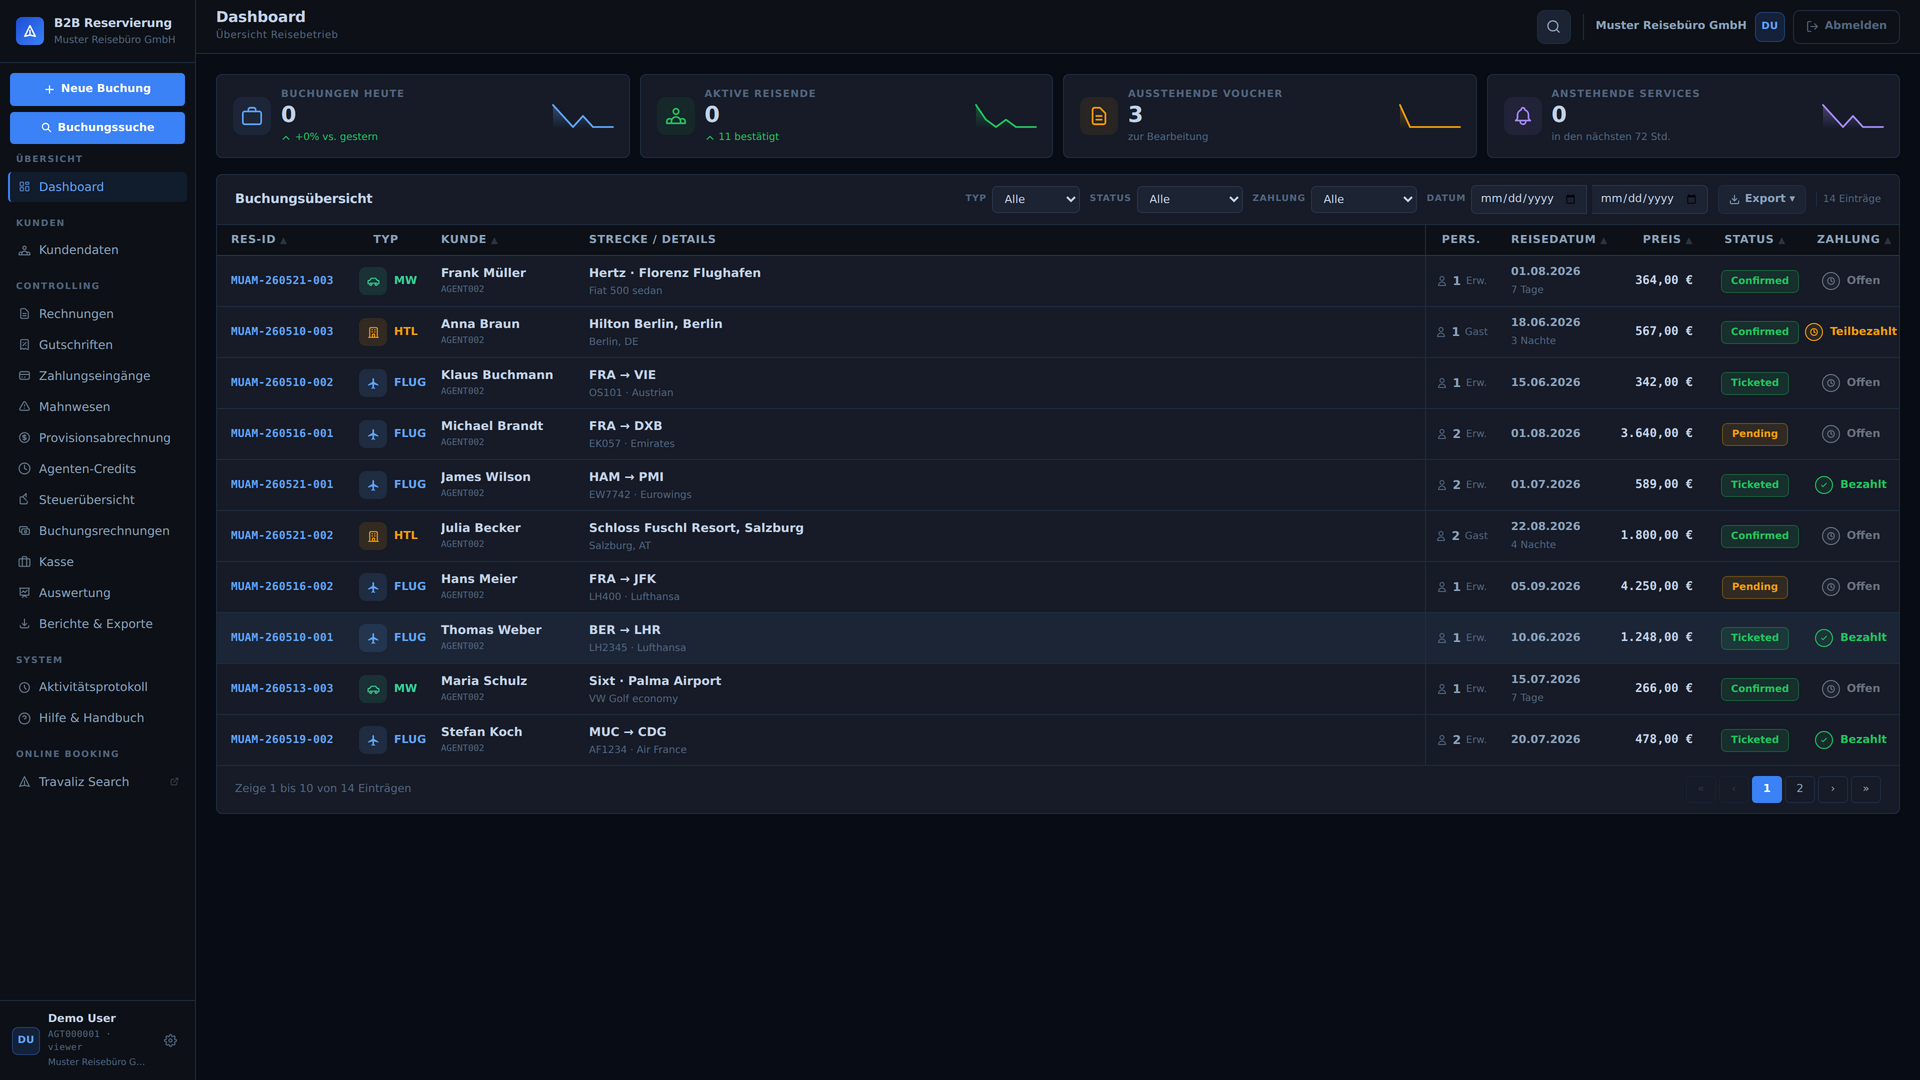Open settings gear next to Demo User
1920x1080 pixels.
(x=170, y=1040)
